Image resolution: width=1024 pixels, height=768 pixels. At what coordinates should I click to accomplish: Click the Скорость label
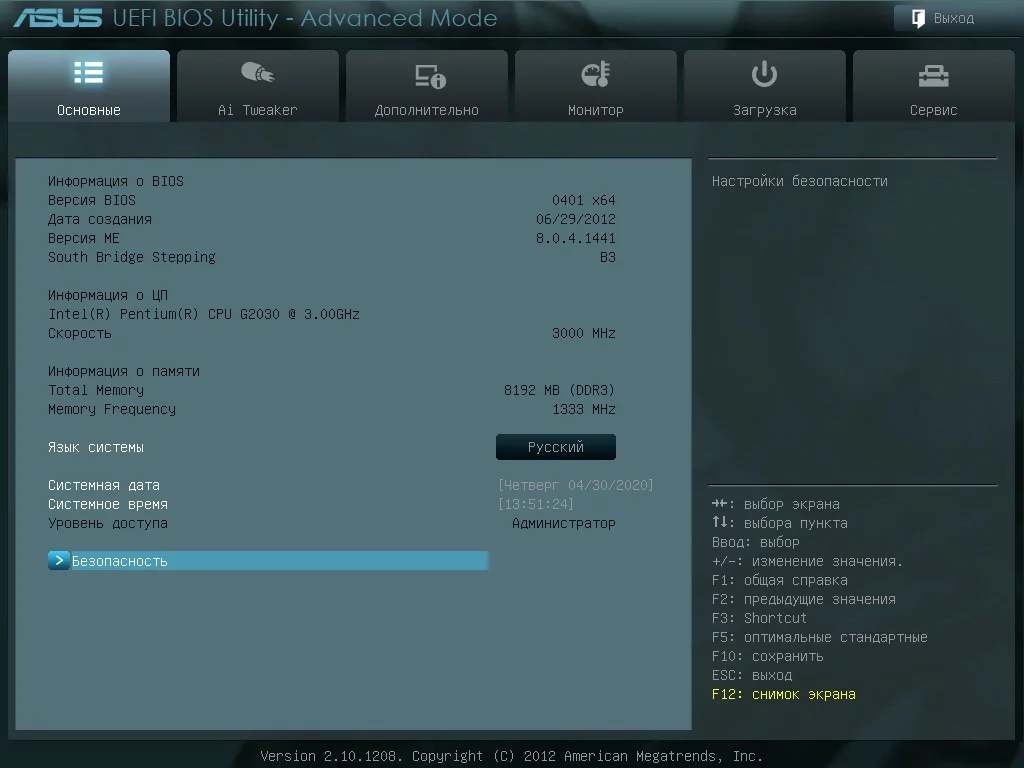click(80, 333)
